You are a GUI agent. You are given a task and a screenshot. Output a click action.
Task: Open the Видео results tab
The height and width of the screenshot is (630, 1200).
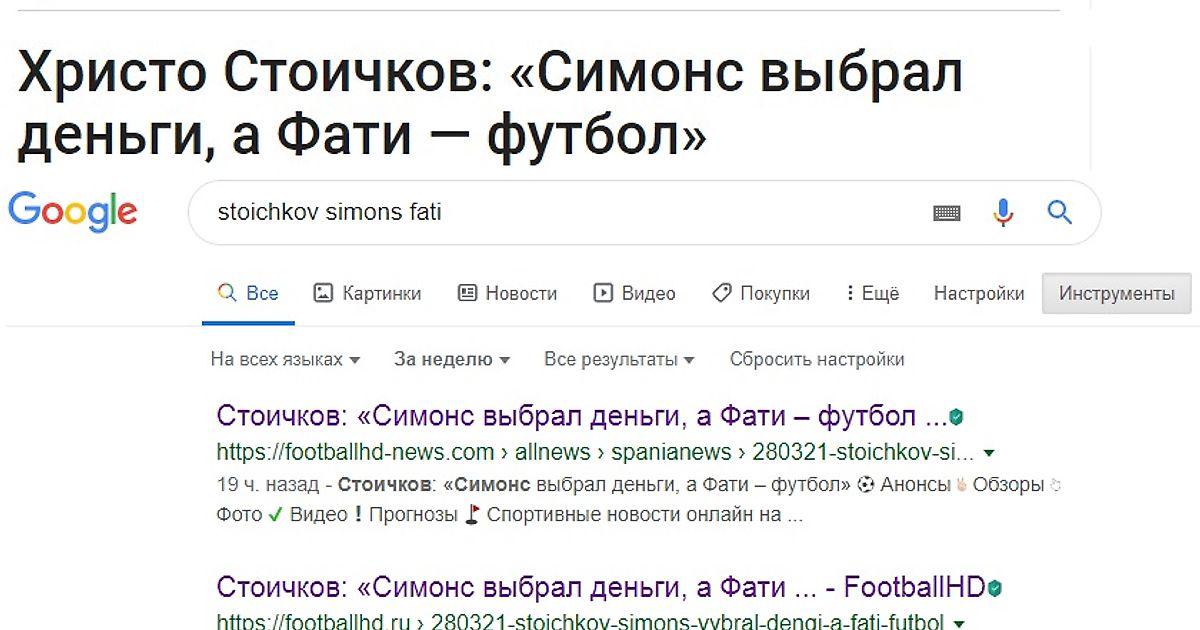pyautogui.click(x=634, y=293)
